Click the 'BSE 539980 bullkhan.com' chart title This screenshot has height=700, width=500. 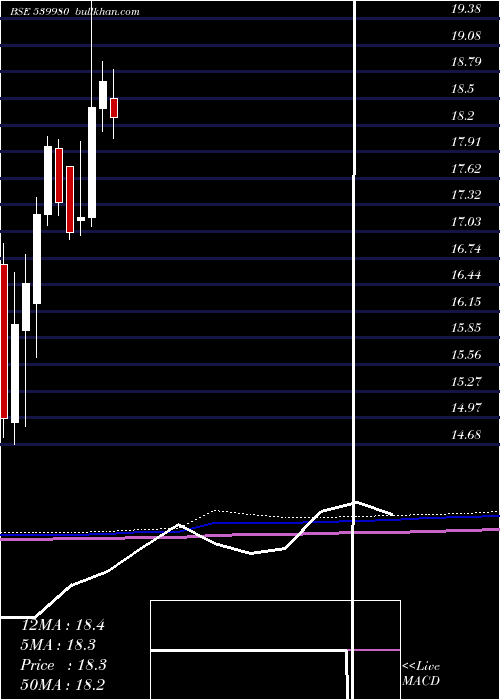tap(75, 12)
